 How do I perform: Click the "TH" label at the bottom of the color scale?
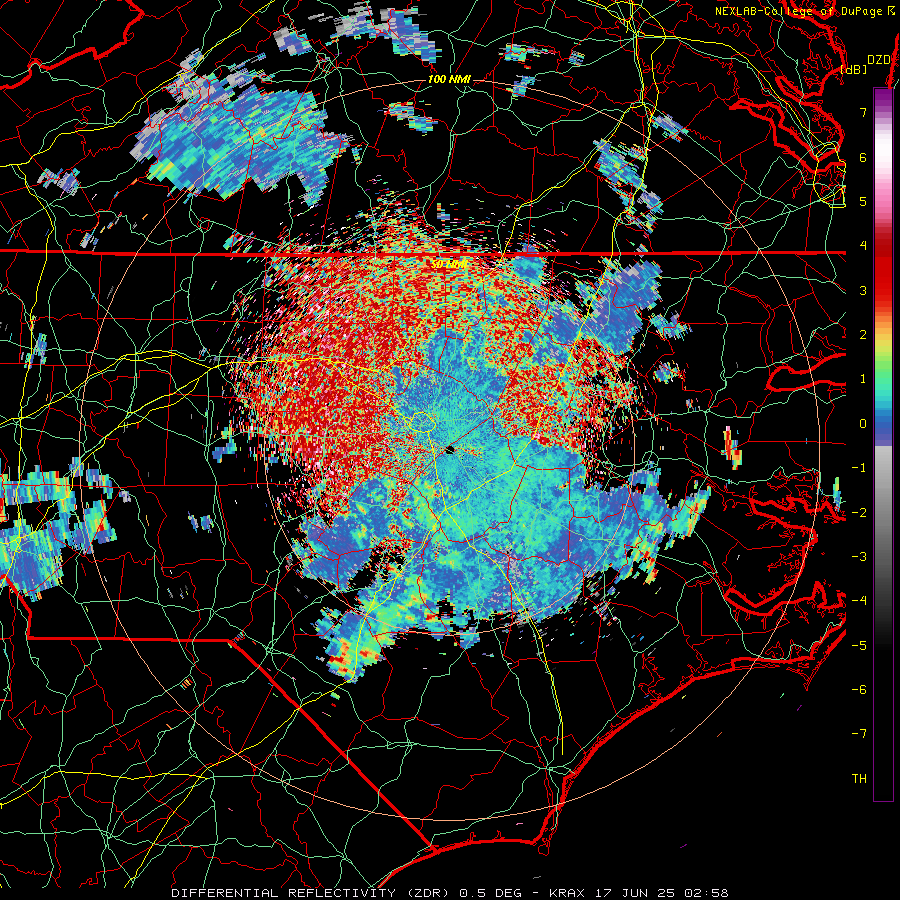(x=859, y=779)
